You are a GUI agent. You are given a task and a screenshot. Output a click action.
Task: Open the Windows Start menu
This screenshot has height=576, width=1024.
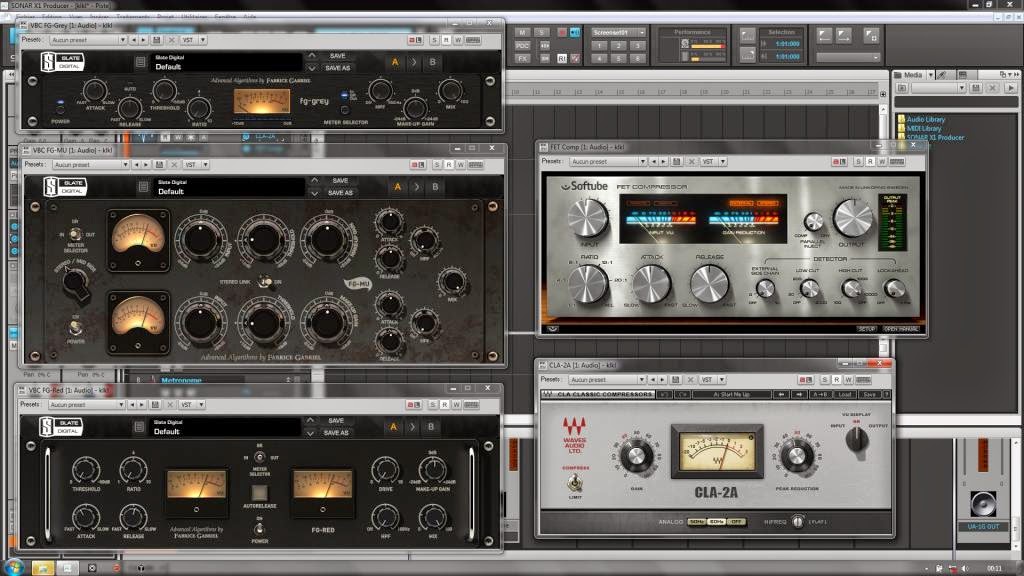click(14, 566)
